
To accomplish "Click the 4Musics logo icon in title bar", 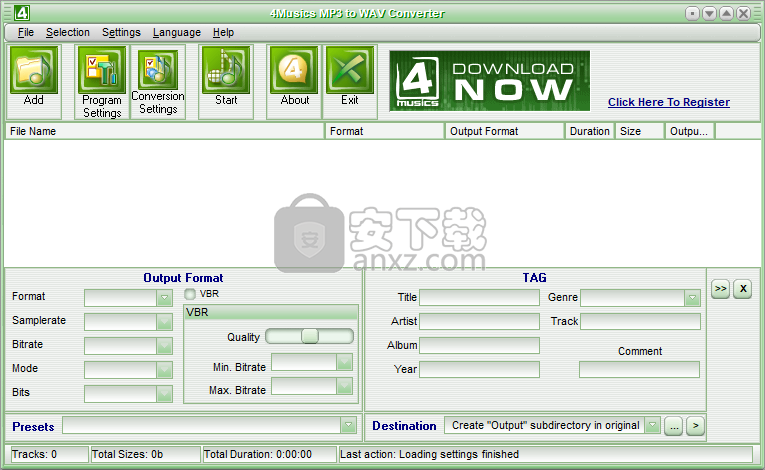I will pyautogui.click(x=21, y=13).
